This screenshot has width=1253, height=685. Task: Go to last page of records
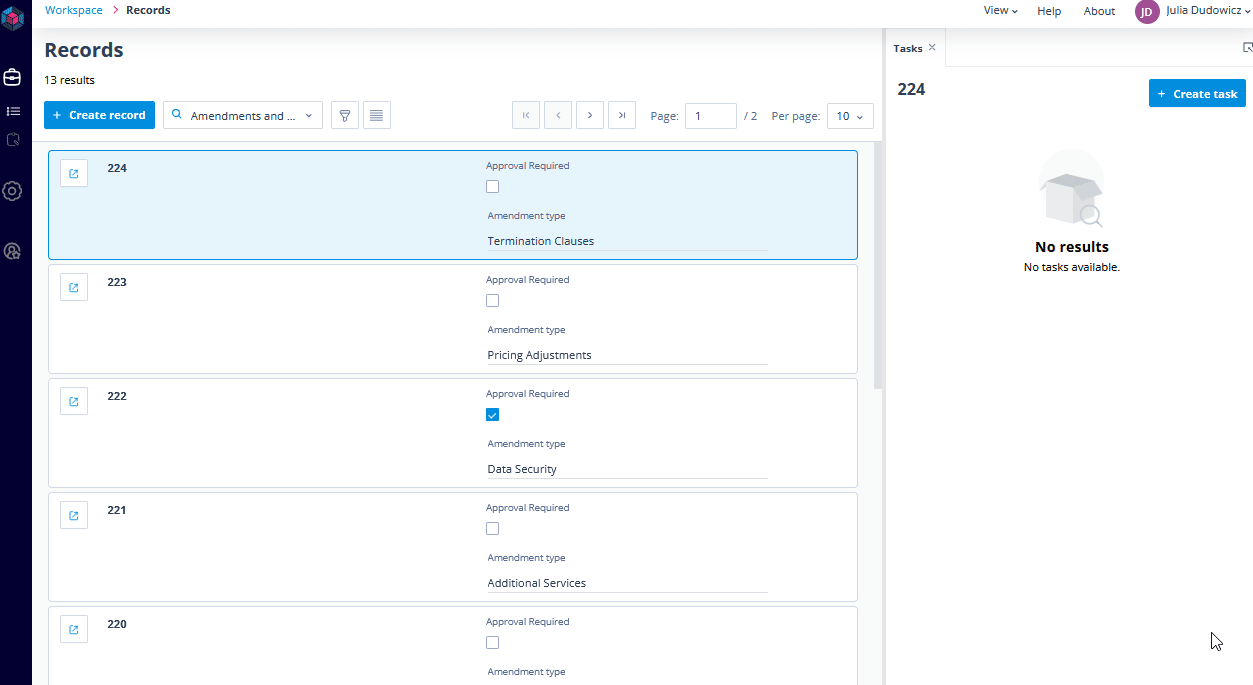click(622, 116)
